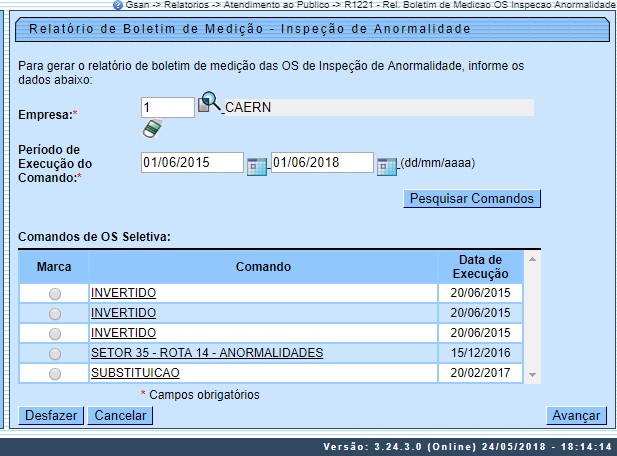
Task: Select the SUBSTITUICAO command radio button
Action: (54, 373)
